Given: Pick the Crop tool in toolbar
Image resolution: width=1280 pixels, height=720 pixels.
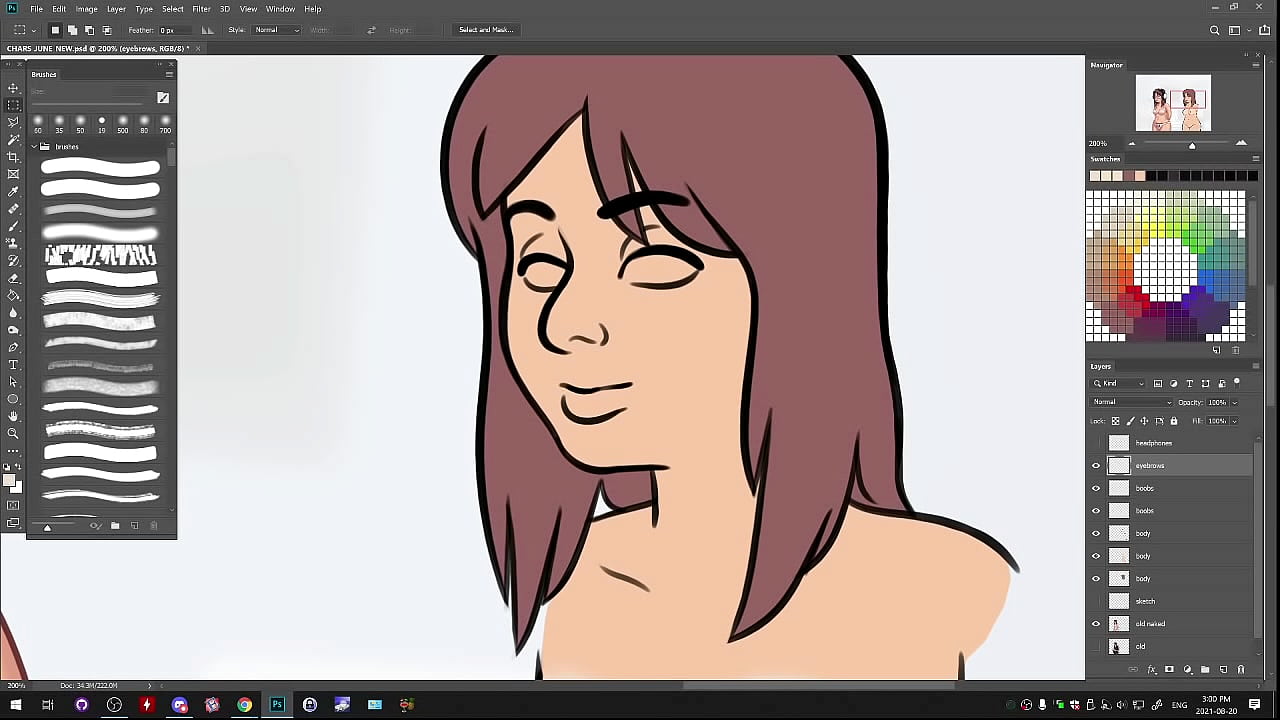Looking at the screenshot, I should pos(13,157).
